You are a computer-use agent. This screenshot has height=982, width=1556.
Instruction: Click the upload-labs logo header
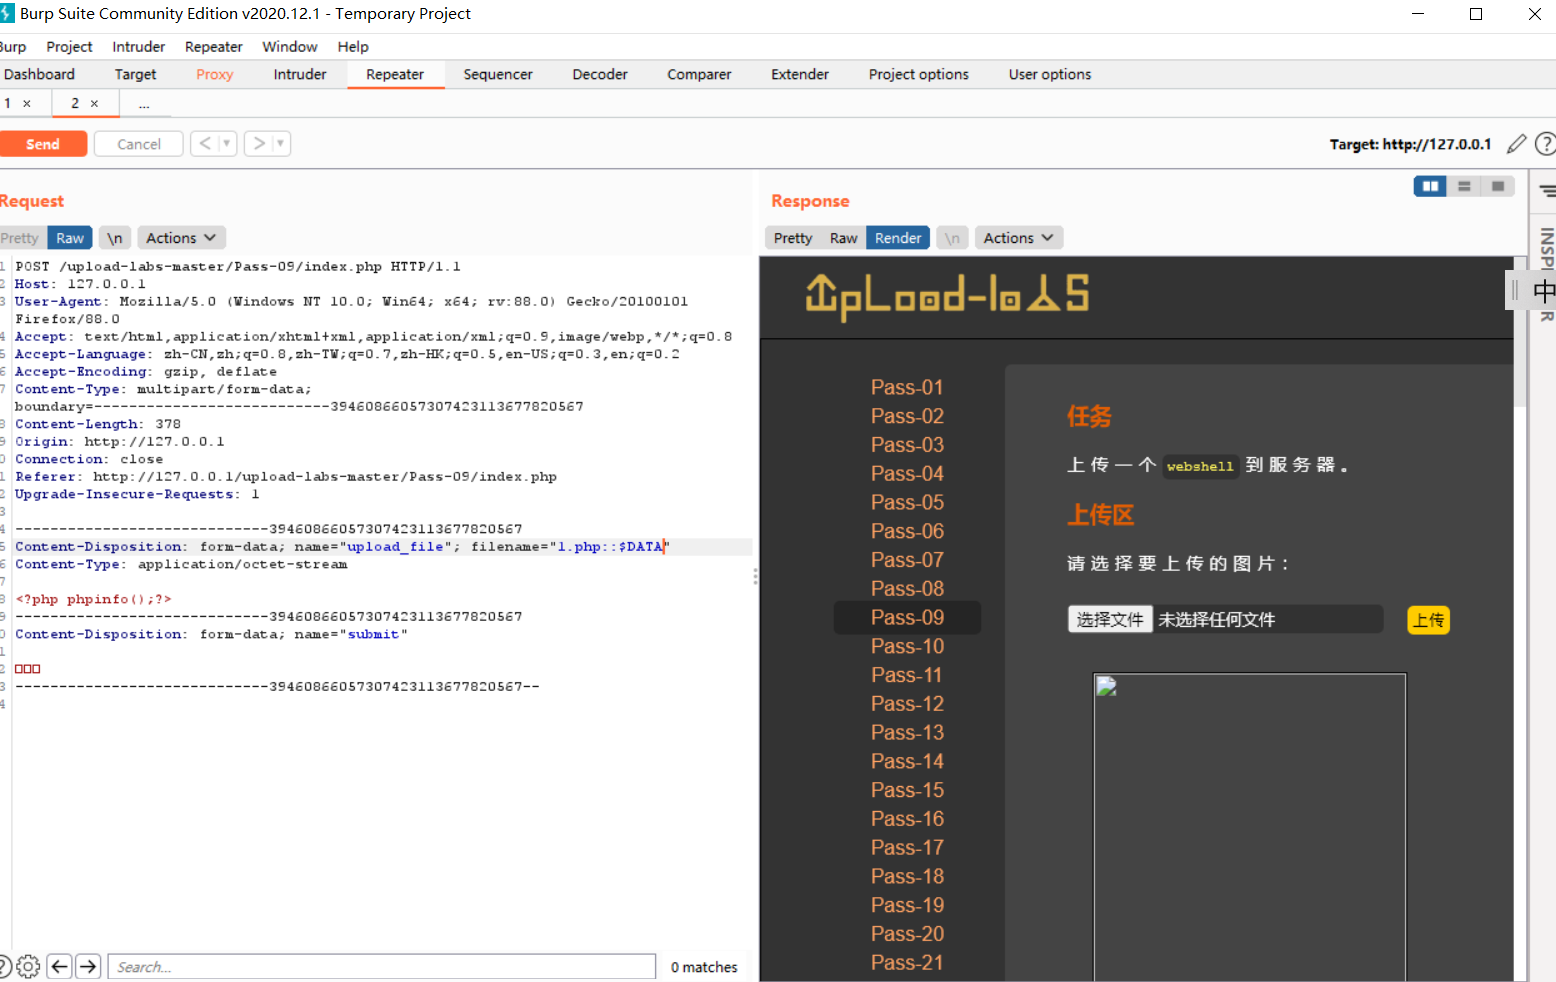click(x=947, y=295)
